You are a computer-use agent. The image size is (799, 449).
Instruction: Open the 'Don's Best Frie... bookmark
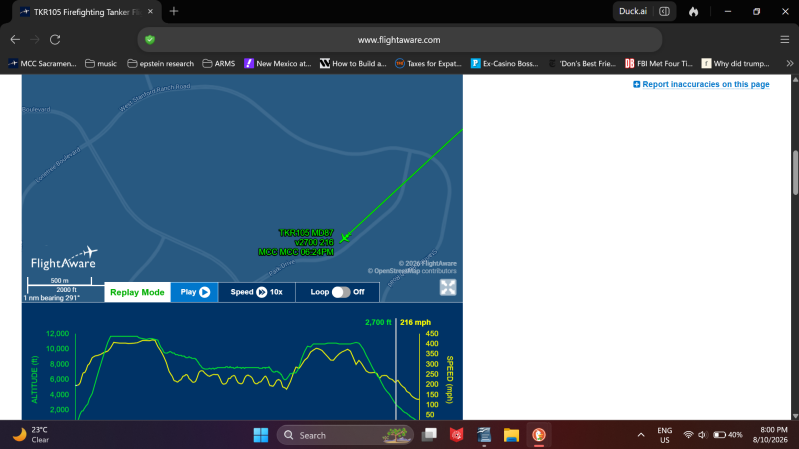(582, 64)
